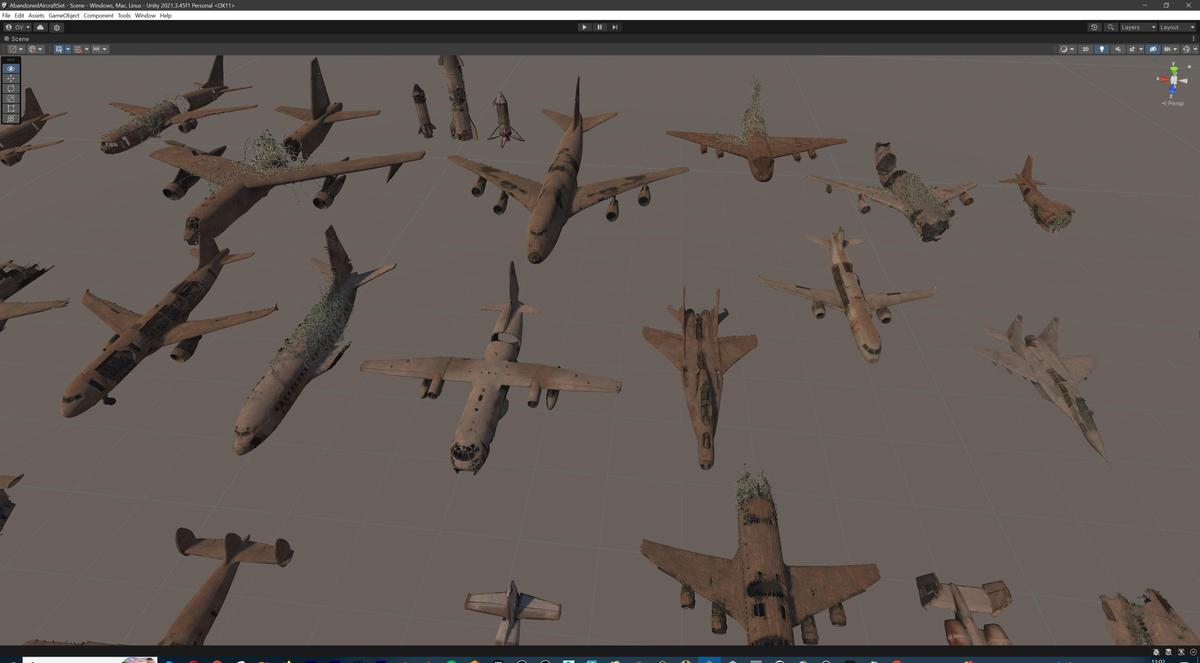Click the Scene tab's three-dot options menu

click(x=1194, y=38)
